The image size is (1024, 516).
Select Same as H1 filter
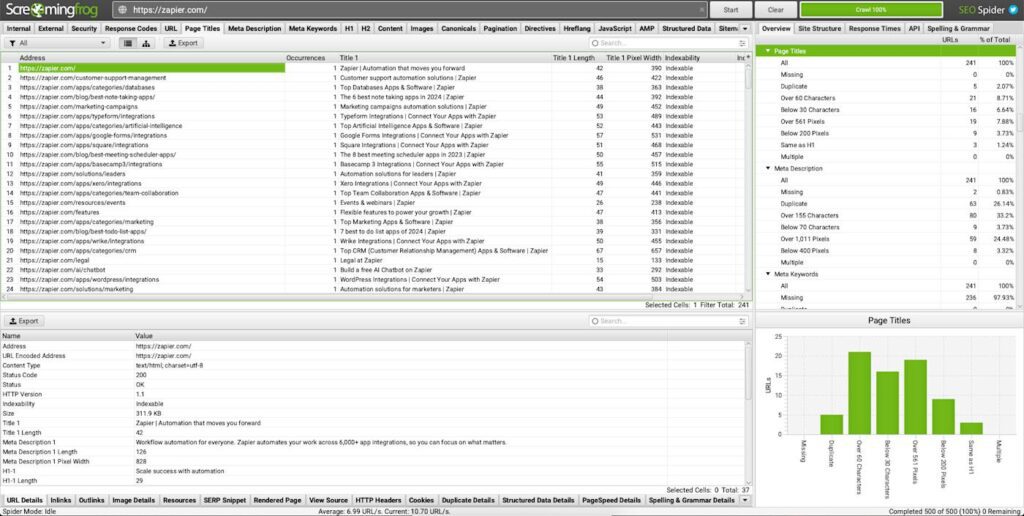[797, 145]
